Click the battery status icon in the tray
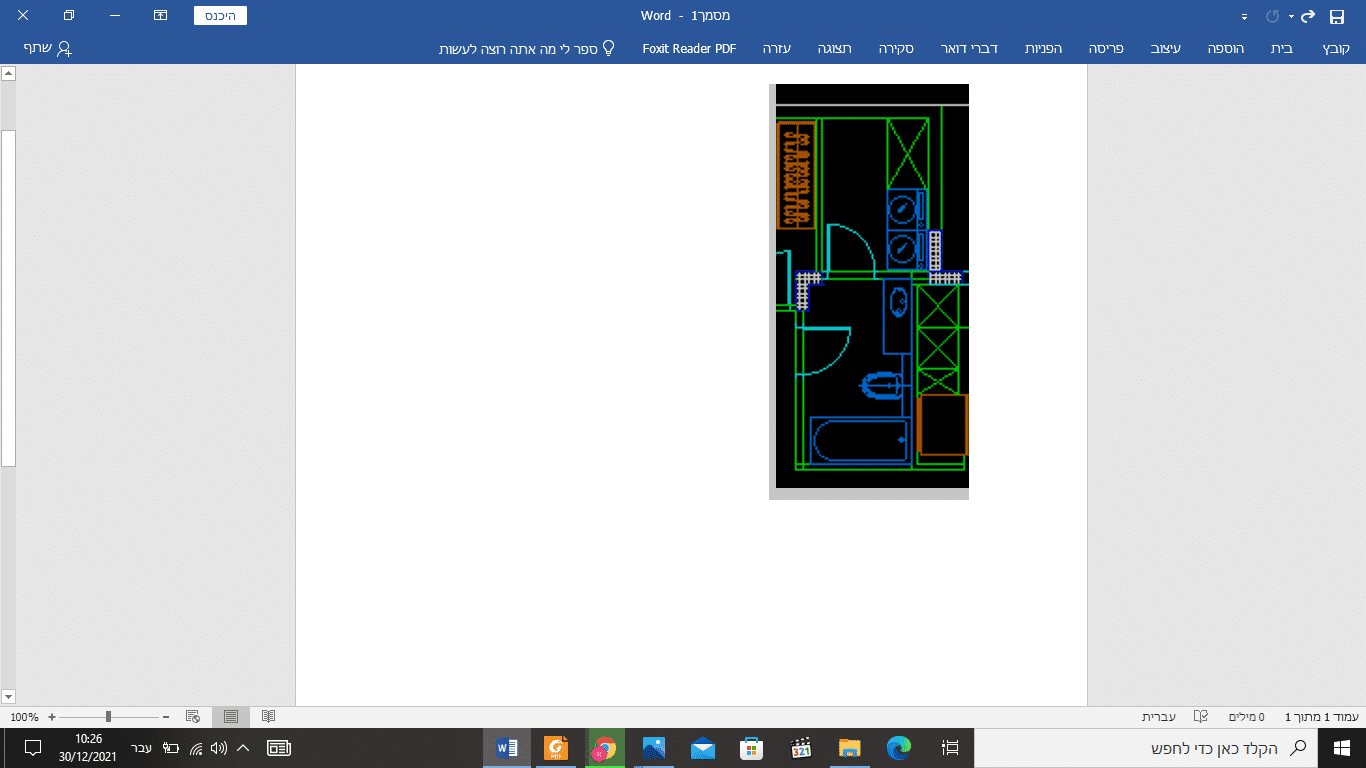 (x=171, y=748)
